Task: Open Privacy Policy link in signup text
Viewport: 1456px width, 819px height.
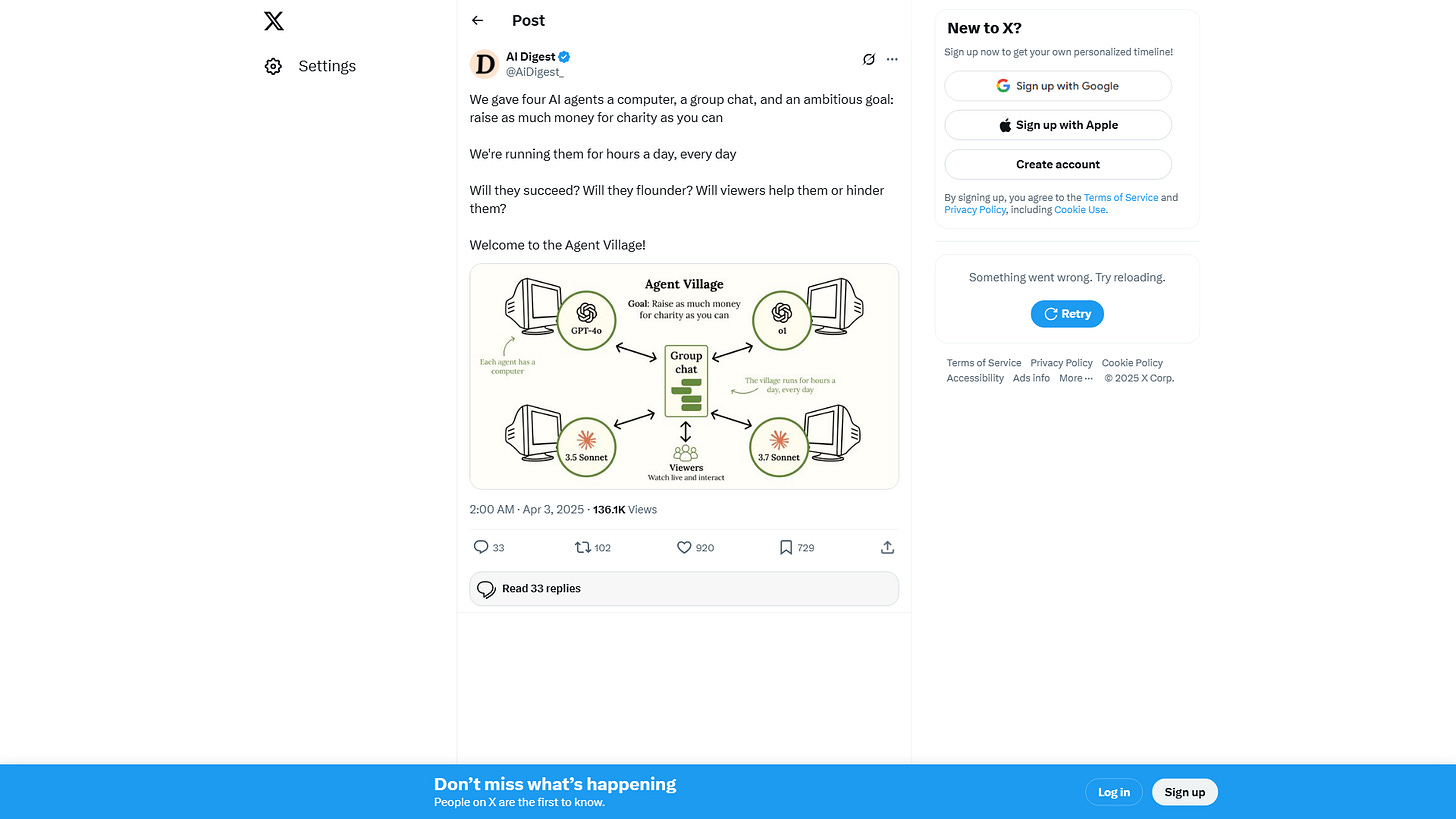Action: tap(975, 210)
